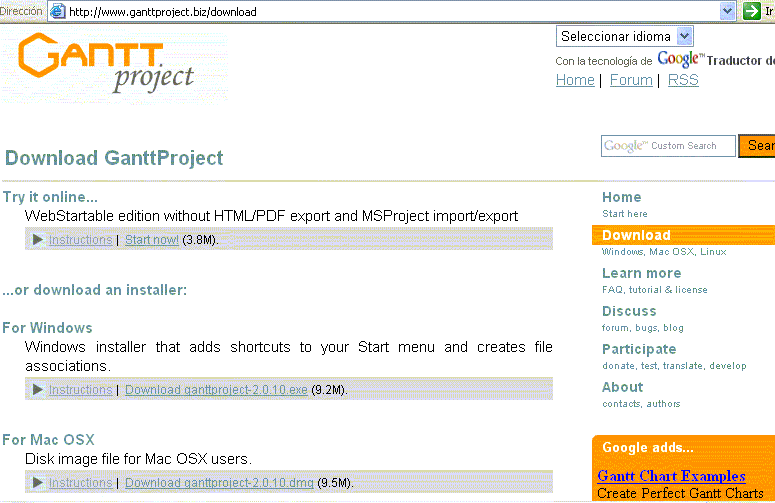The height and width of the screenshot is (503, 775).
Task: Open the Gantt Chart Examples ad link
Action: [x=671, y=476]
